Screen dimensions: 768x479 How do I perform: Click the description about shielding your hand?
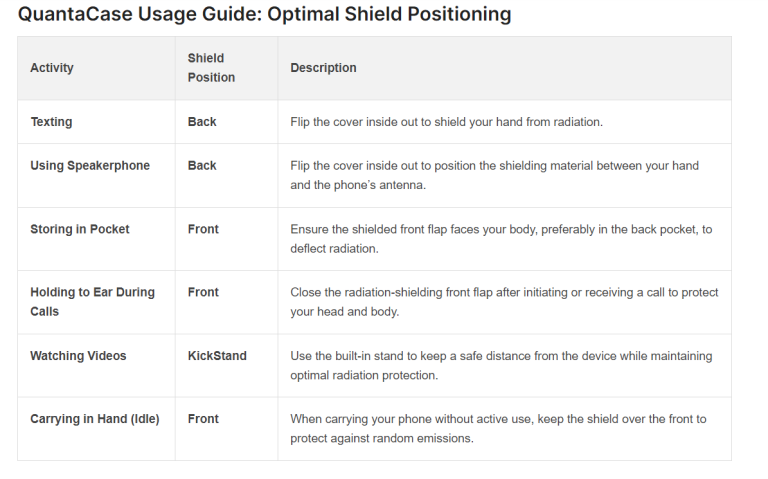[x=446, y=122]
